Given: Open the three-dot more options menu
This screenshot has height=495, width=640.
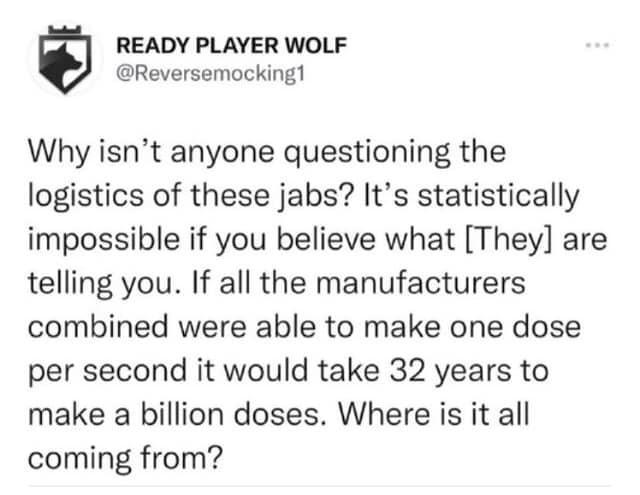Looking at the screenshot, I should coord(598,45).
